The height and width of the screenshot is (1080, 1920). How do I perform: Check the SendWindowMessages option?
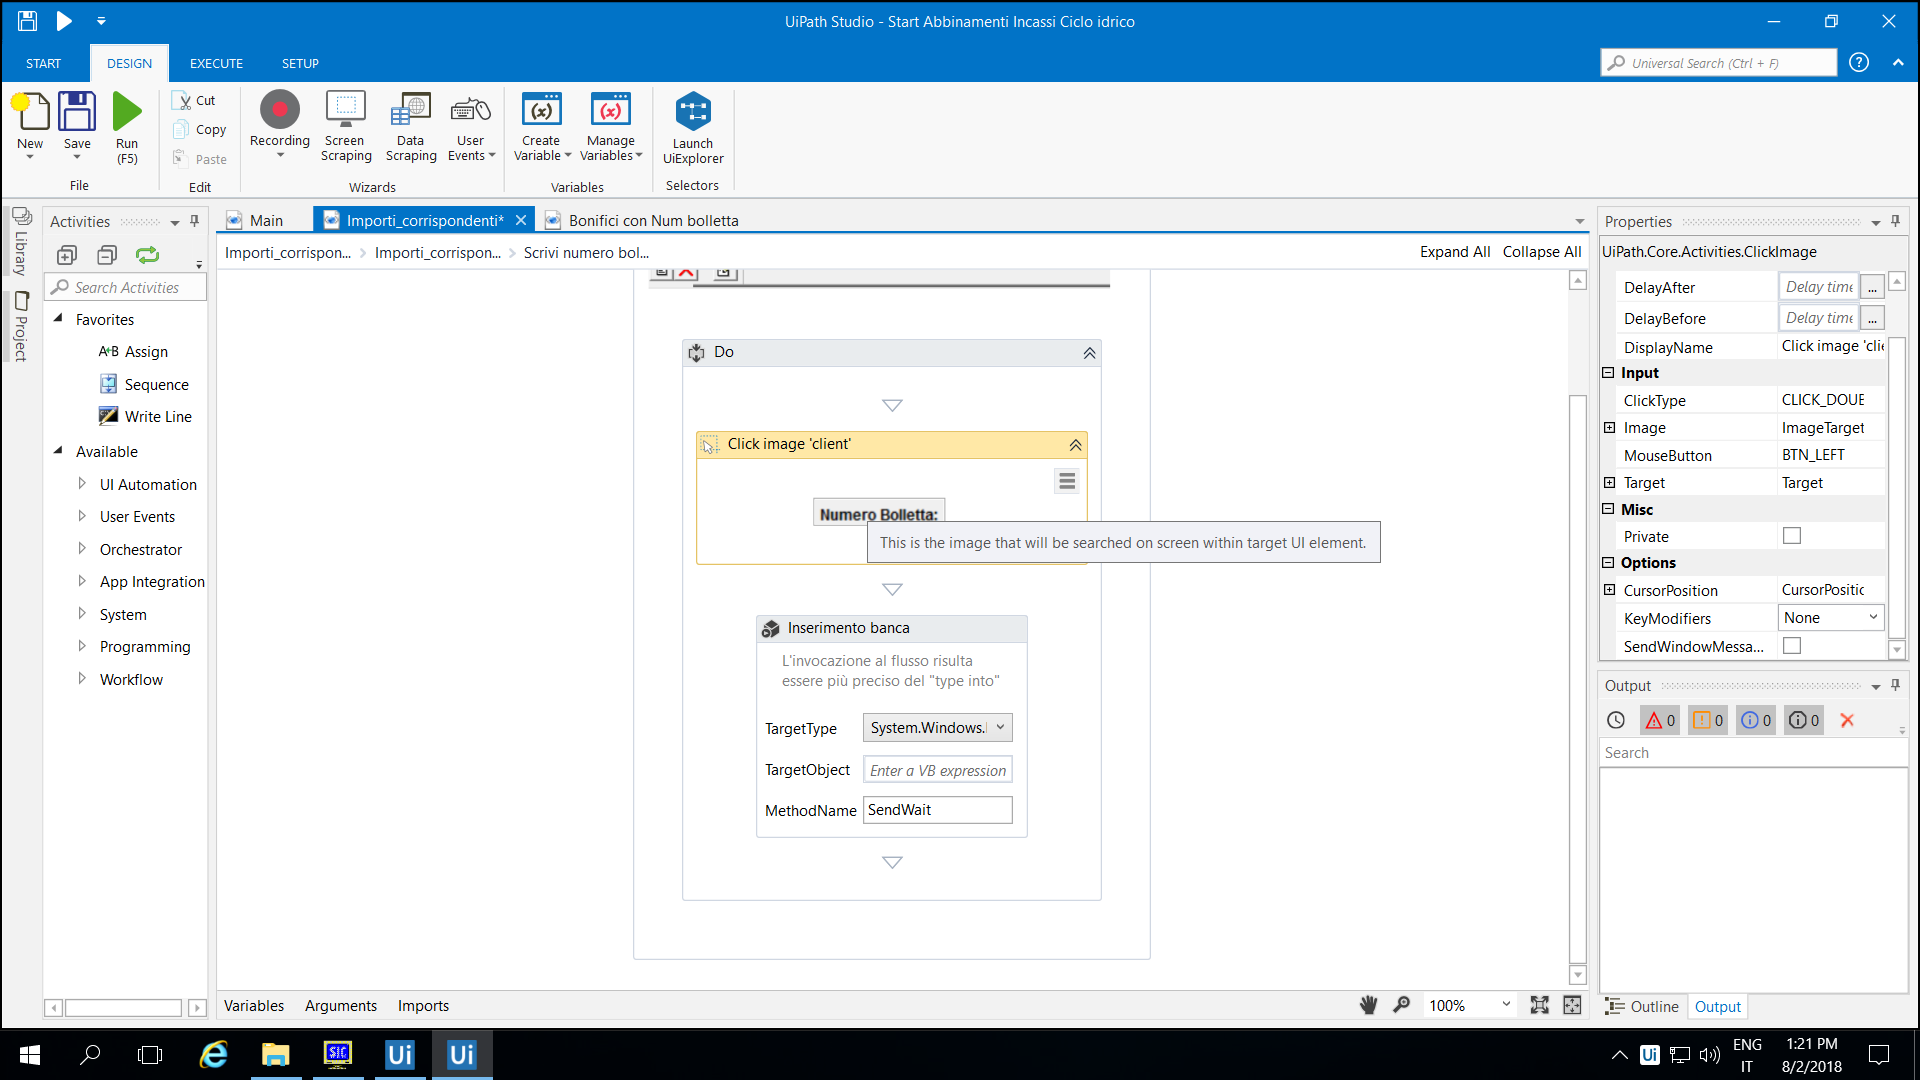click(1792, 645)
